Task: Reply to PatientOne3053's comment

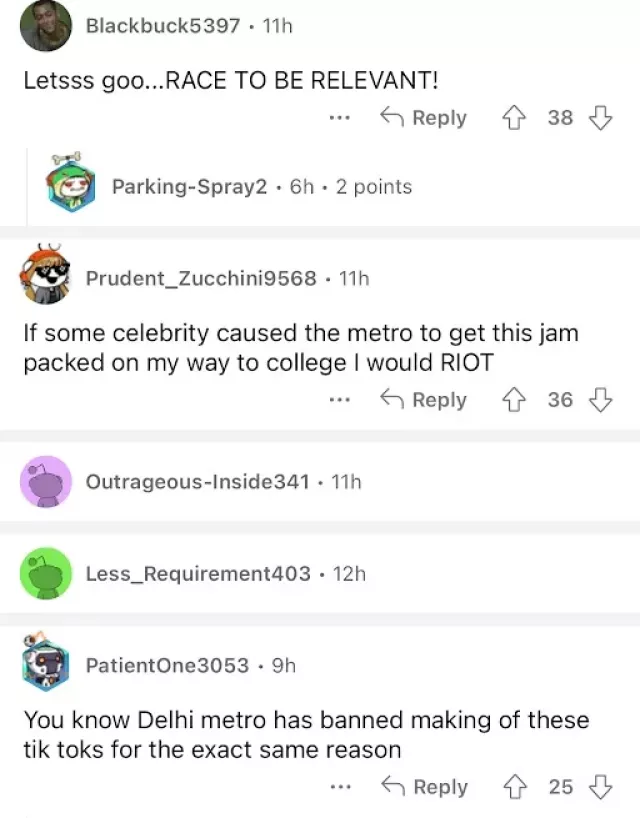Action: click(x=425, y=787)
